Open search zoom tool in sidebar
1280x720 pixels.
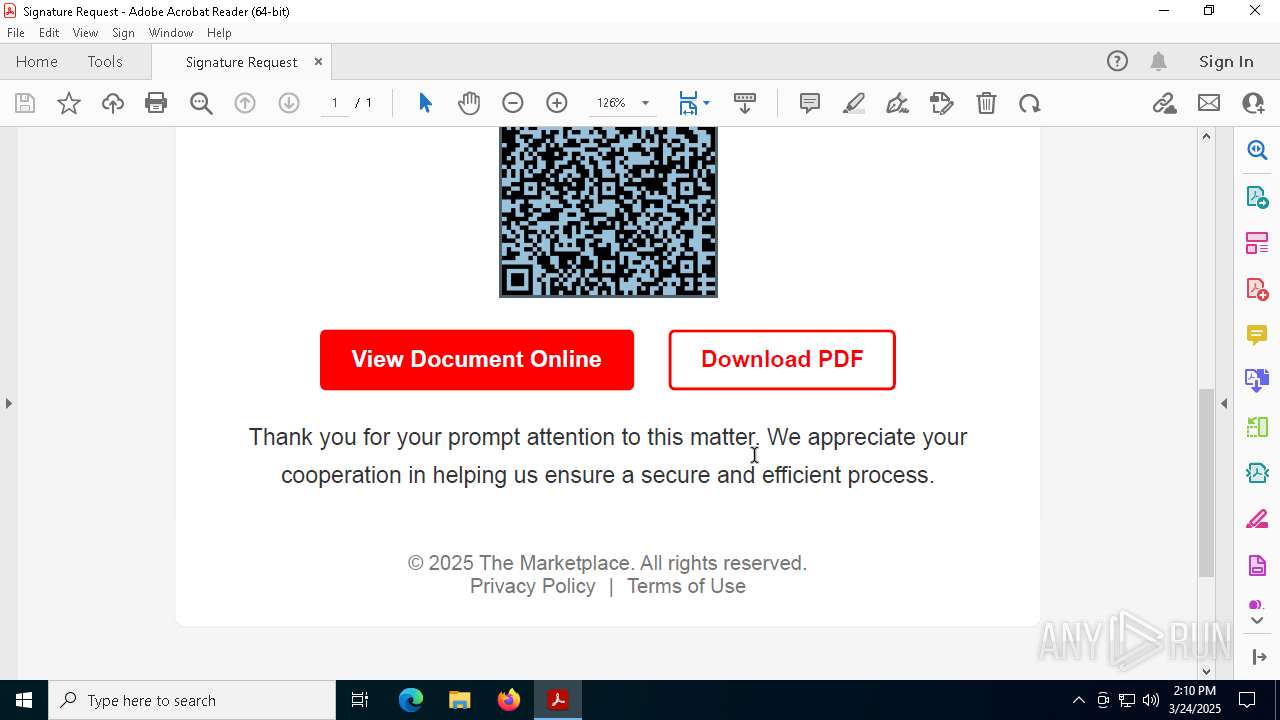pos(1257,150)
